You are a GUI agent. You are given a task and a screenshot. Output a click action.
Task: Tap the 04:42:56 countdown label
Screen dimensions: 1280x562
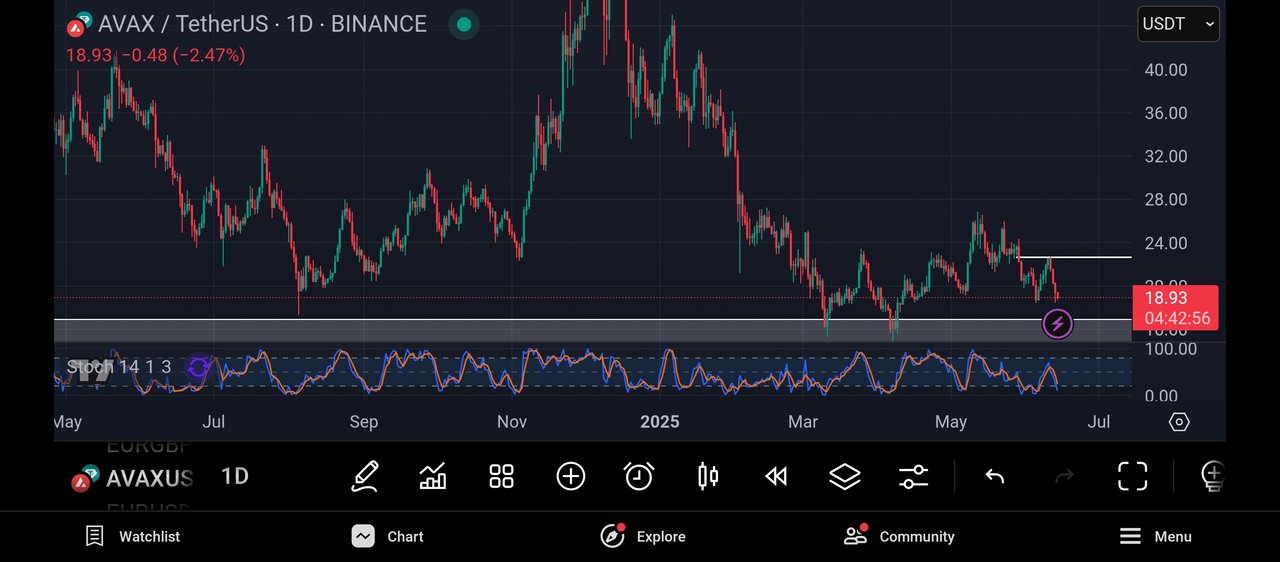1177,319
